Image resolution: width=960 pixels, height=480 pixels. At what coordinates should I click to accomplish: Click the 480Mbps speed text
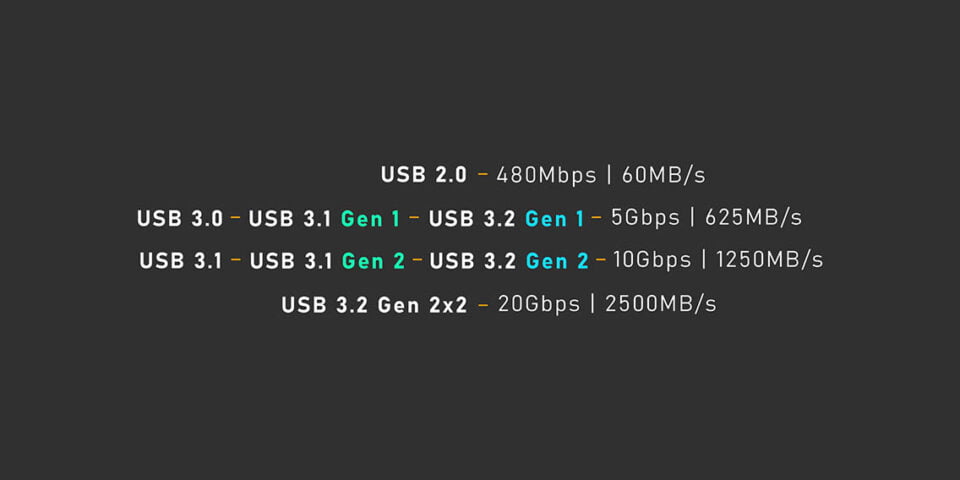pyautogui.click(x=546, y=175)
